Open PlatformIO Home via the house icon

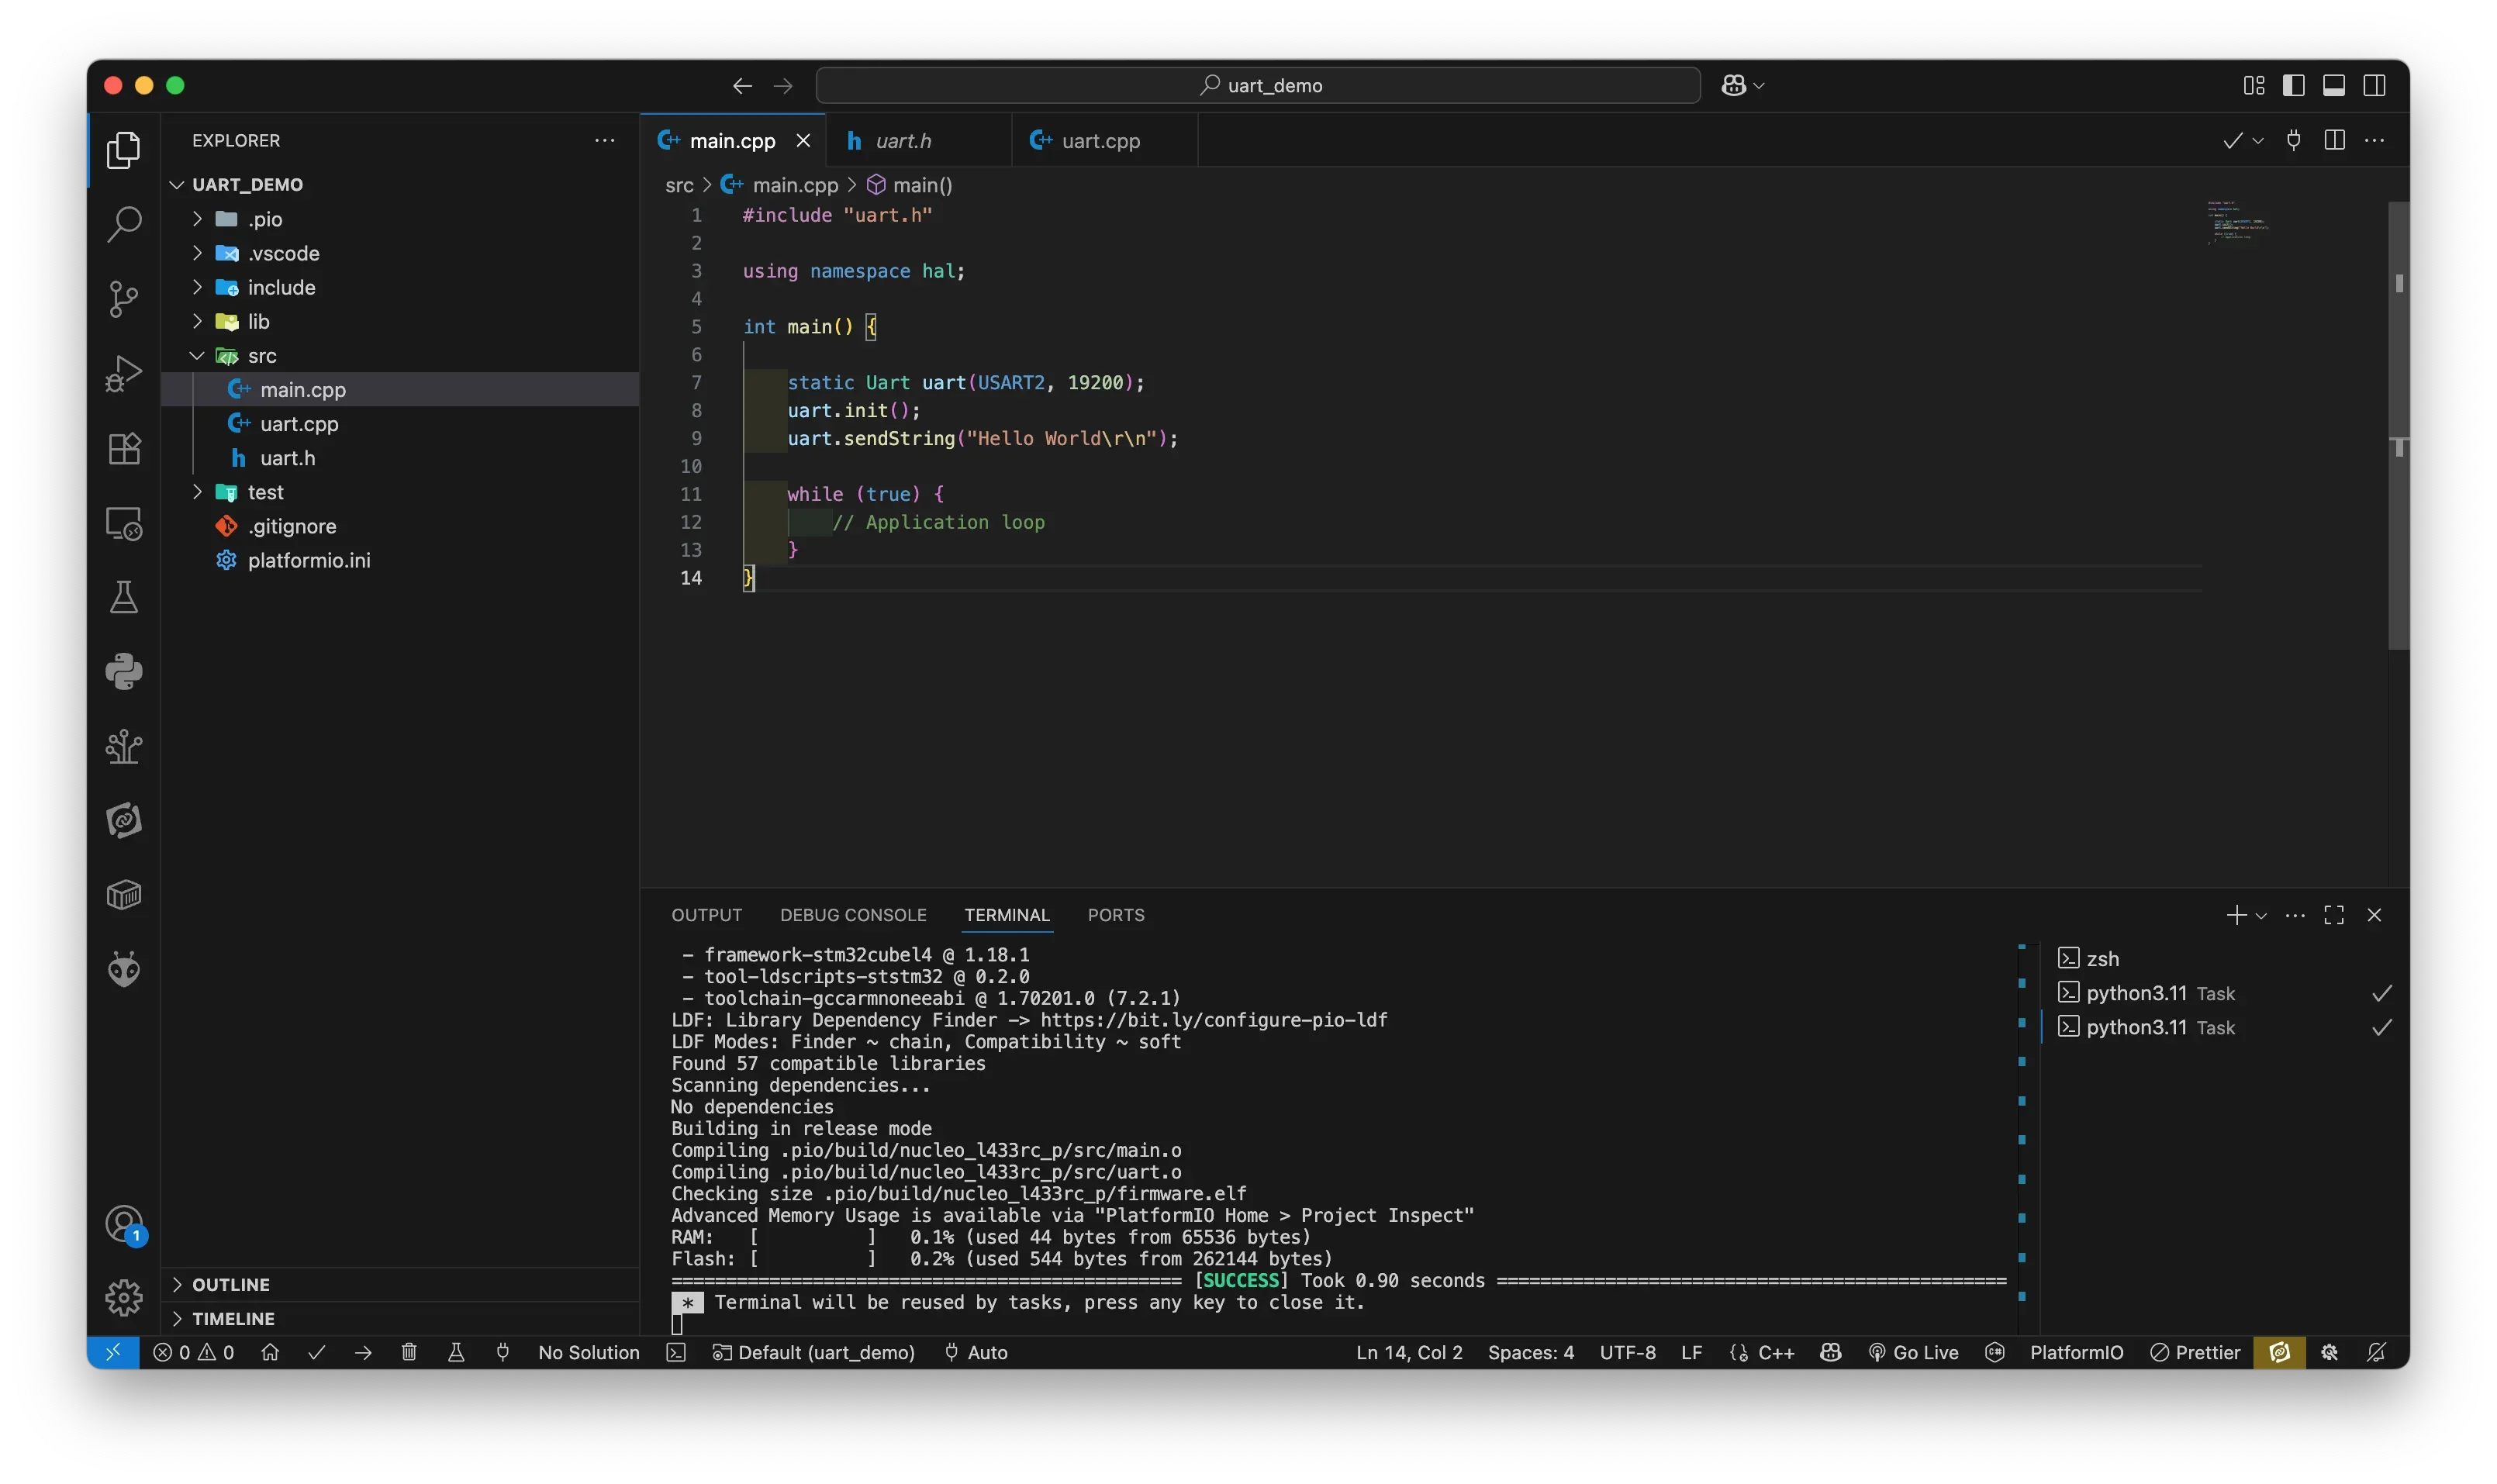(270, 1352)
